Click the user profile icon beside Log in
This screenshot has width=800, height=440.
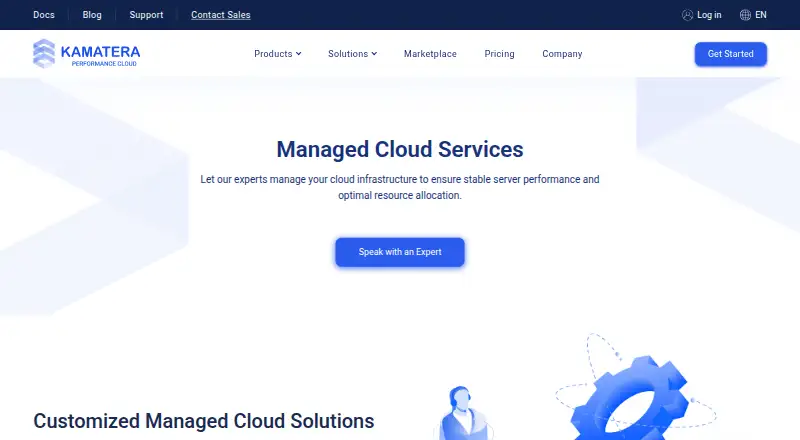click(x=687, y=15)
